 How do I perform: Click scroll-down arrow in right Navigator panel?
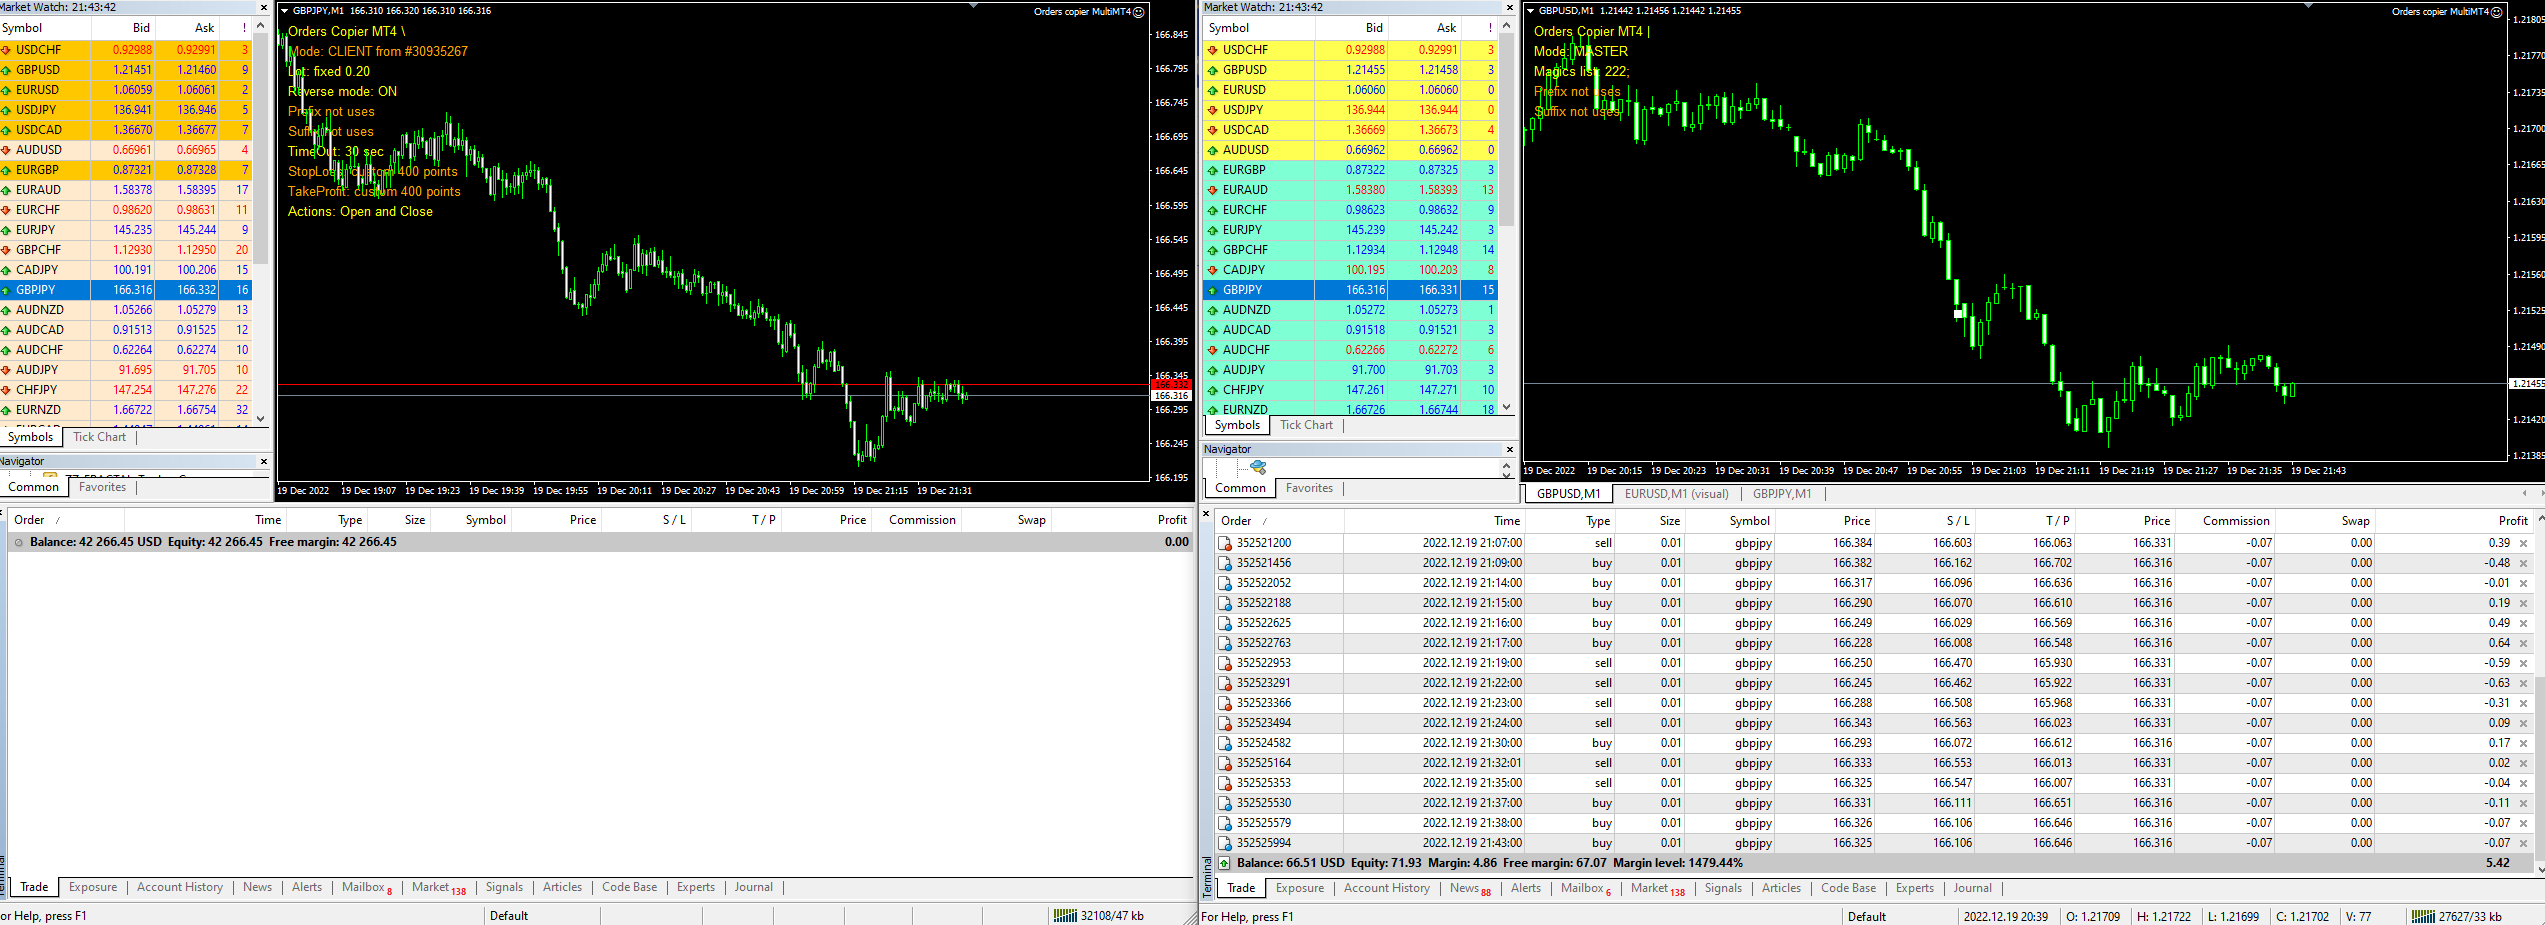tap(1506, 475)
